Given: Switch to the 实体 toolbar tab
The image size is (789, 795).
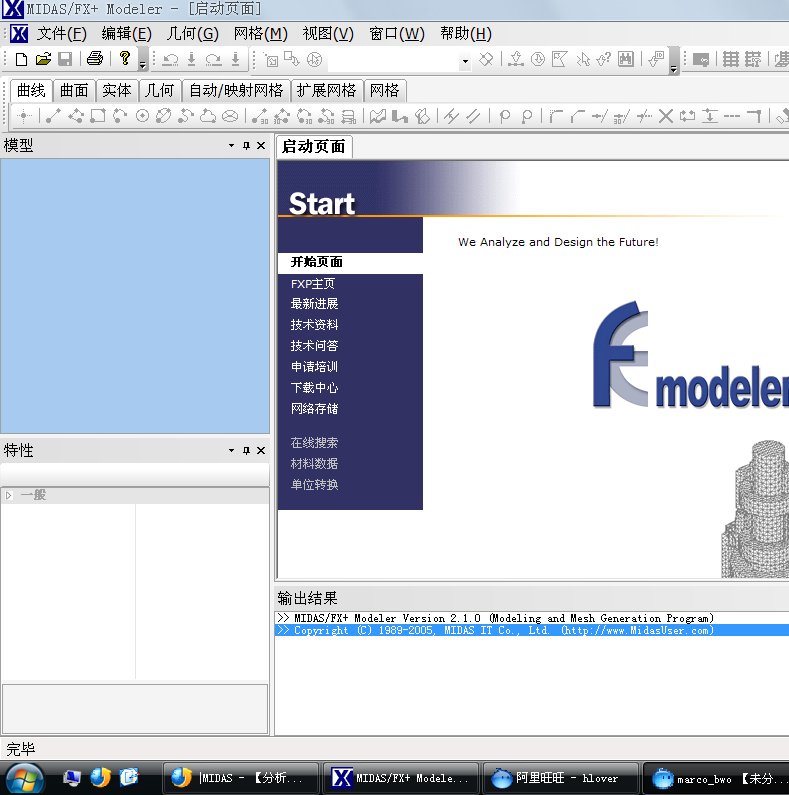Looking at the screenshot, I should coord(117,91).
